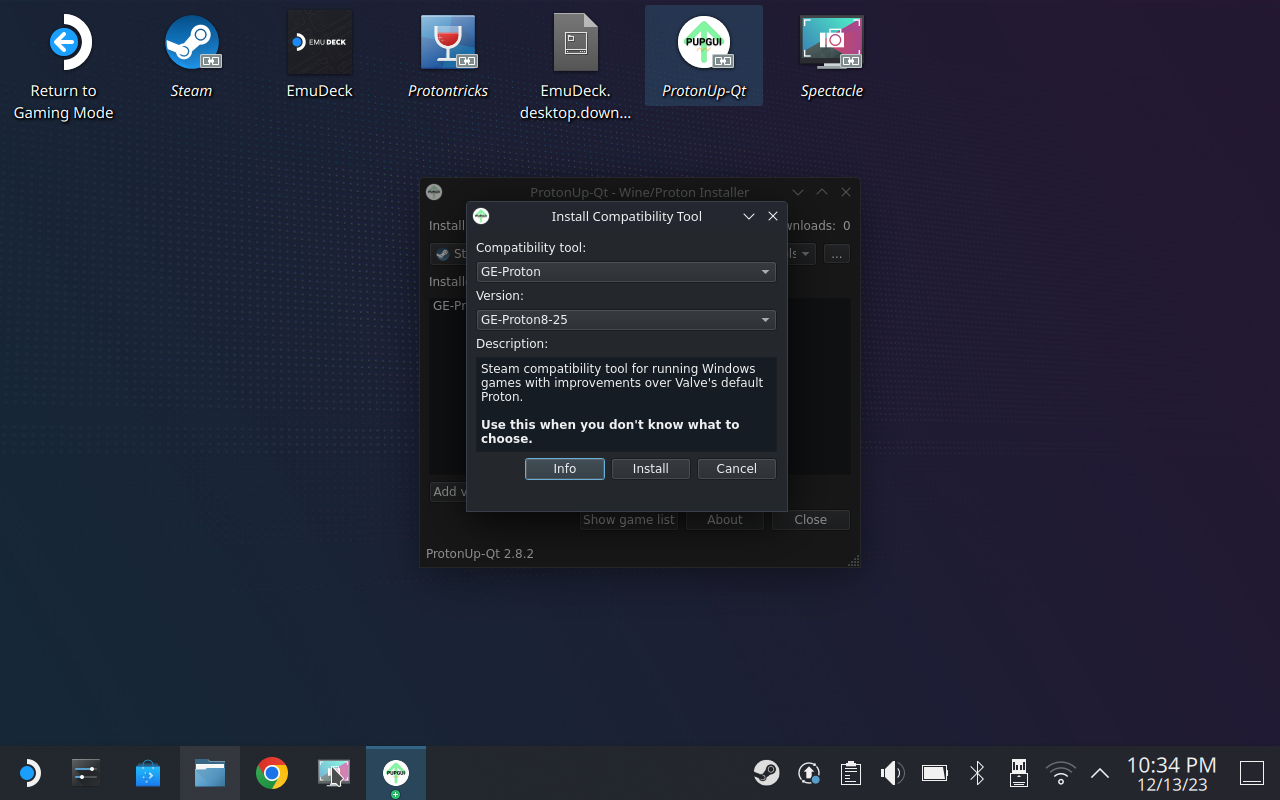The height and width of the screenshot is (800, 1280).
Task: Click the Steam compatibility tool description paragraph
Action: (622, 383)
